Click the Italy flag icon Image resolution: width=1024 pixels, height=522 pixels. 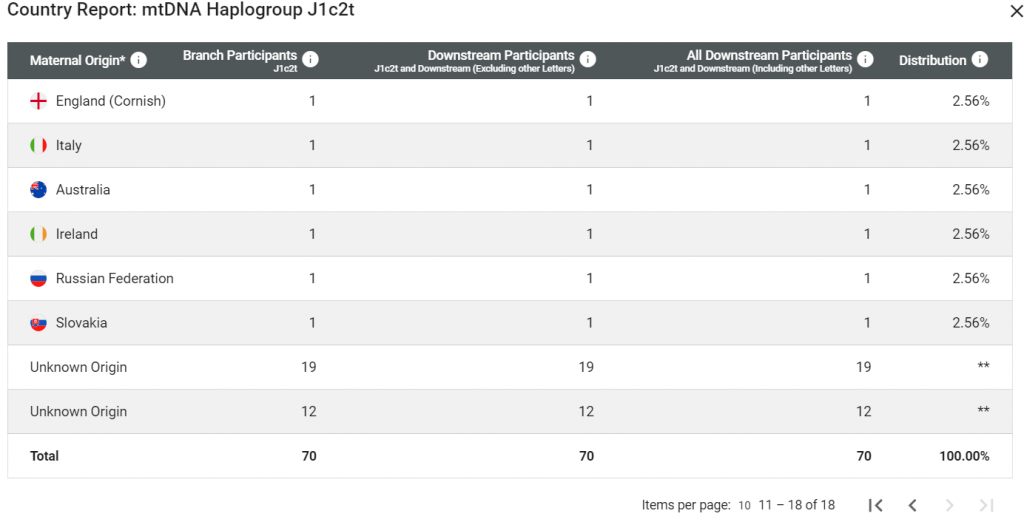(x=39, y=146)
